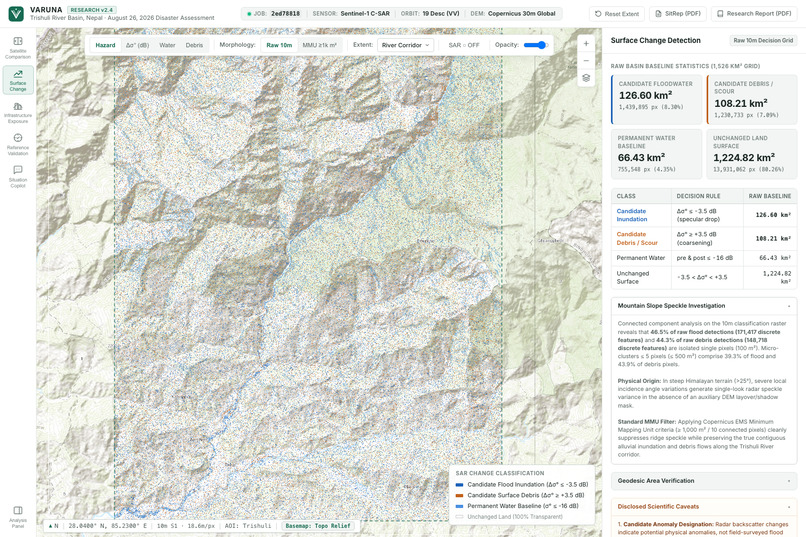Open the River Corridor extent dropdown
Screen dimensions: 806x537
coord(406,45)
